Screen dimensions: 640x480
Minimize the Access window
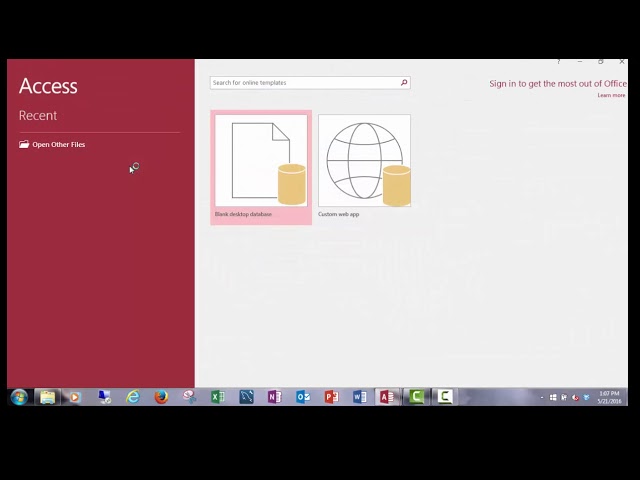coord(580,62)
